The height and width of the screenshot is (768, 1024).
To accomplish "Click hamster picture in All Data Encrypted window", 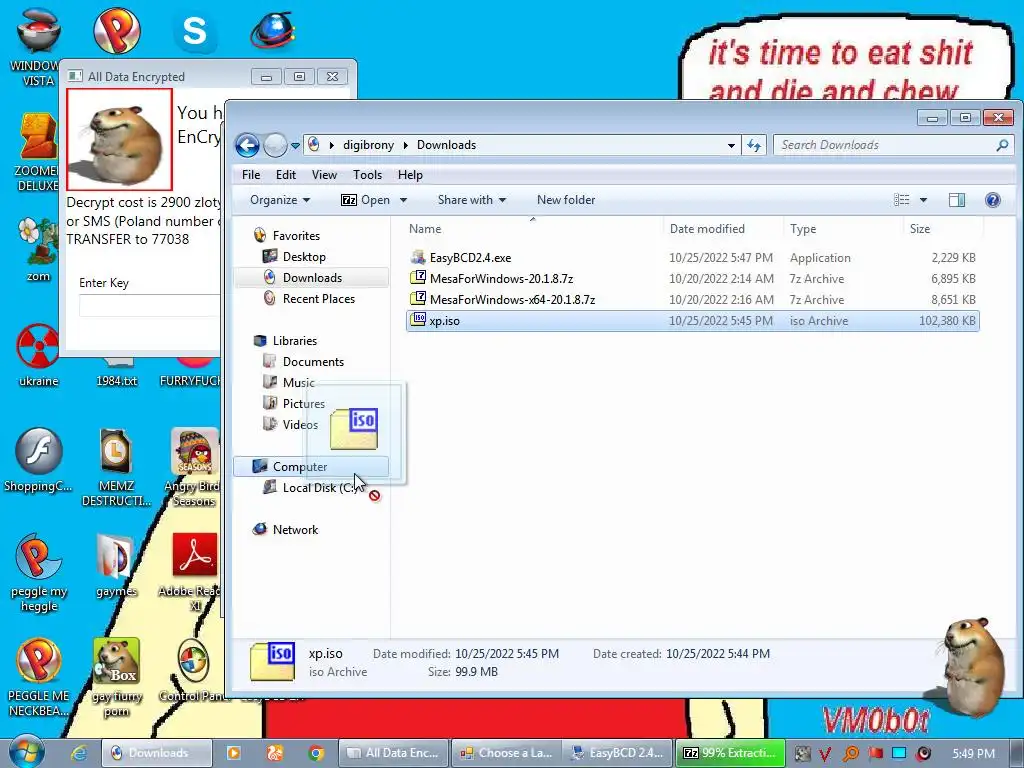I will pyautogui.click(x=120, y=139).
